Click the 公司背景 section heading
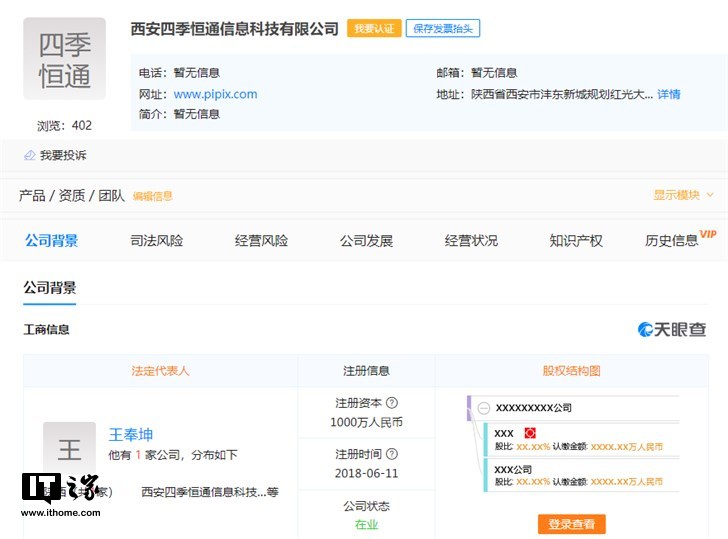The height and width of the screenshot is (539, 728). click(x=50, y=288)
